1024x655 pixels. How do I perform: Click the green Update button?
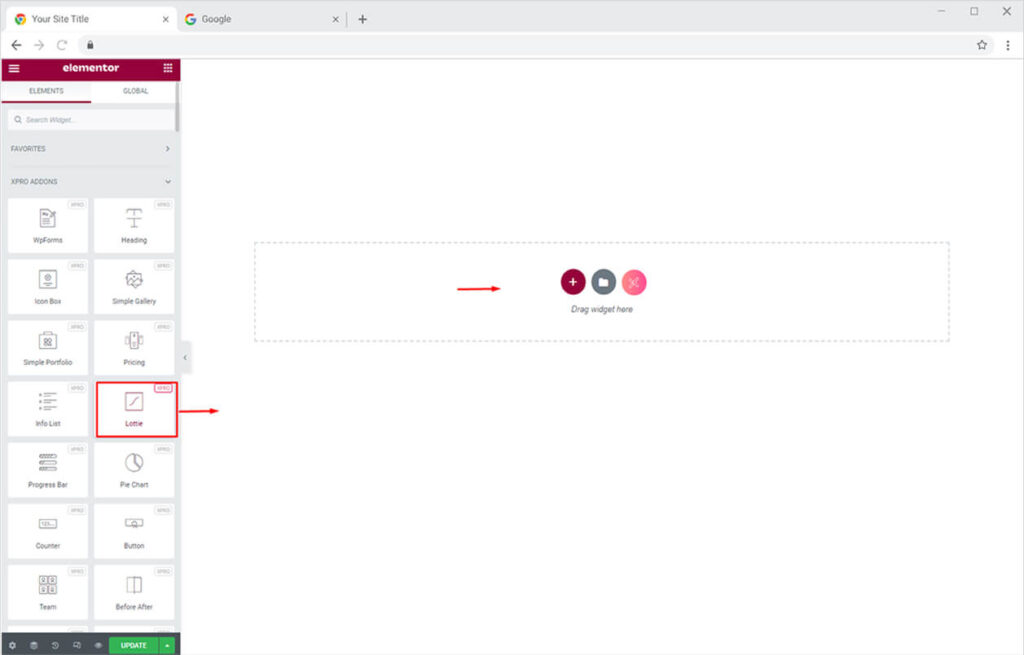[x=133, y=646]
